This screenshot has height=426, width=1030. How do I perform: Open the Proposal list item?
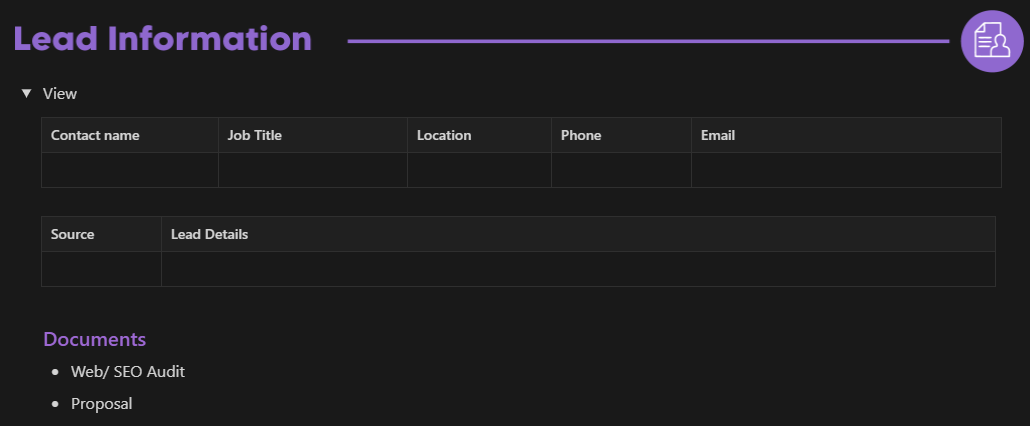(102, 404)
